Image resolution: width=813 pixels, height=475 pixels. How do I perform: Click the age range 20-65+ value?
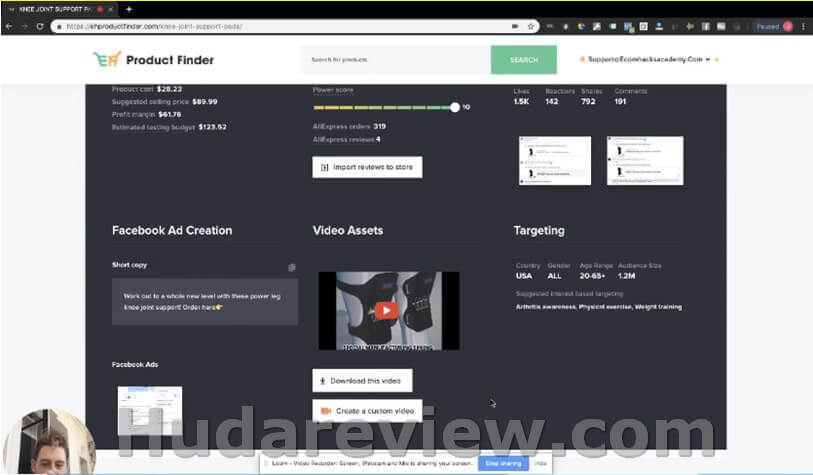[592, 276]
